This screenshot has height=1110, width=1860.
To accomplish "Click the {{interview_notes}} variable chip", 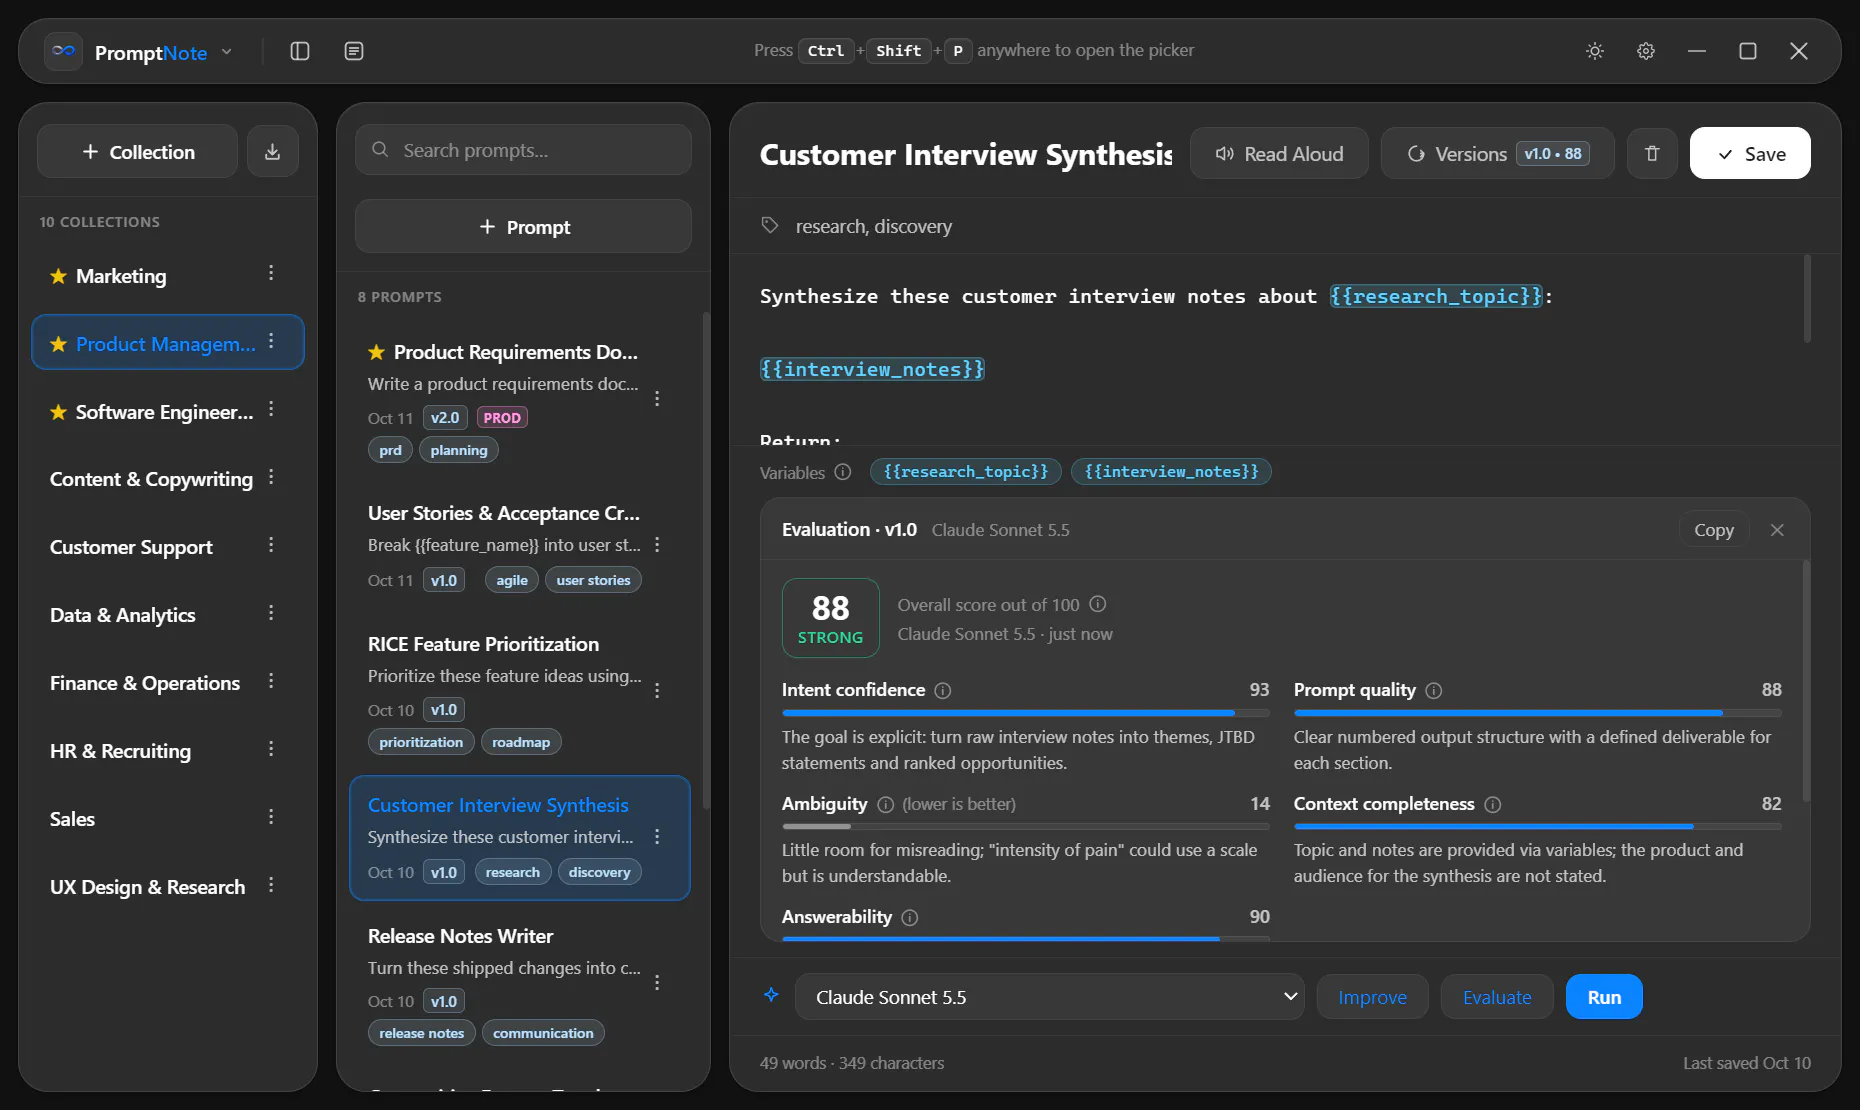I will (1171, 471).
